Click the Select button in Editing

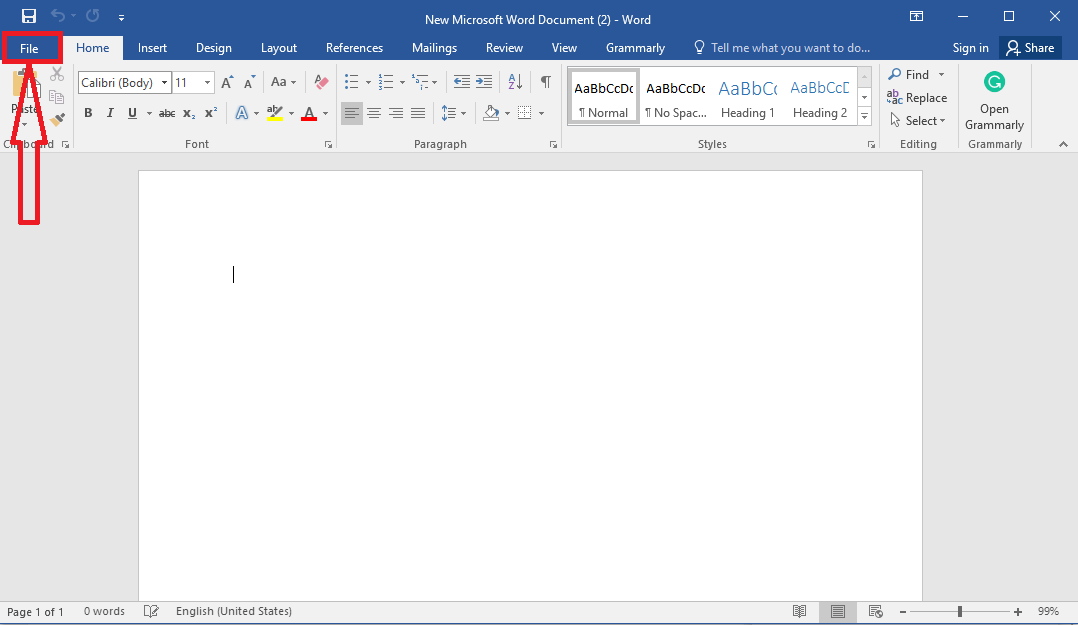pos(917,120)
